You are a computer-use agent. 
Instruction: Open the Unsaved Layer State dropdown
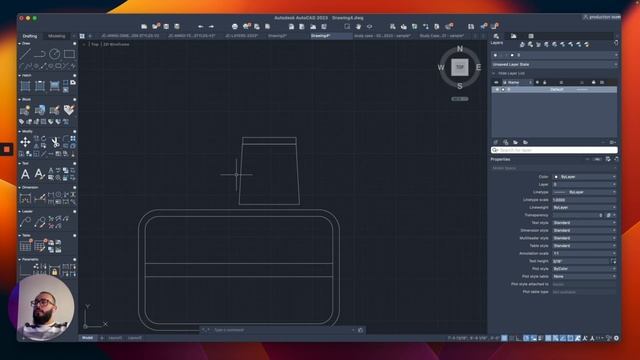tap(554, 64)
